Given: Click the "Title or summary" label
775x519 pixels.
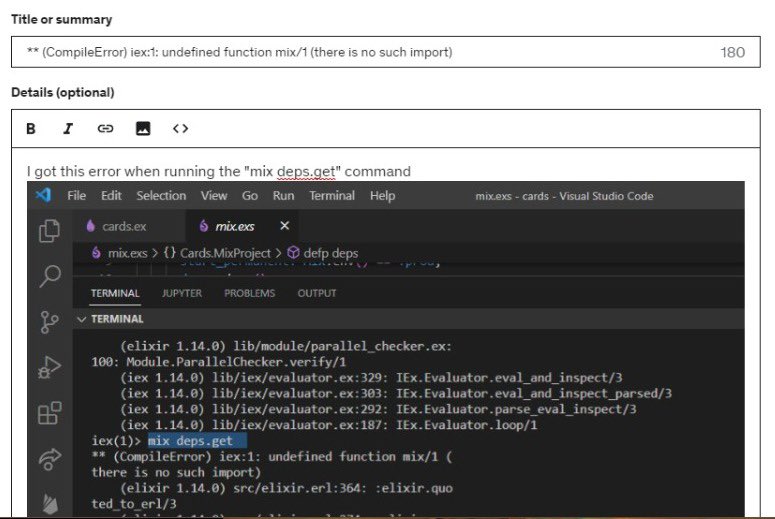Looking at the screenshot, I should [x=62, y=19].
